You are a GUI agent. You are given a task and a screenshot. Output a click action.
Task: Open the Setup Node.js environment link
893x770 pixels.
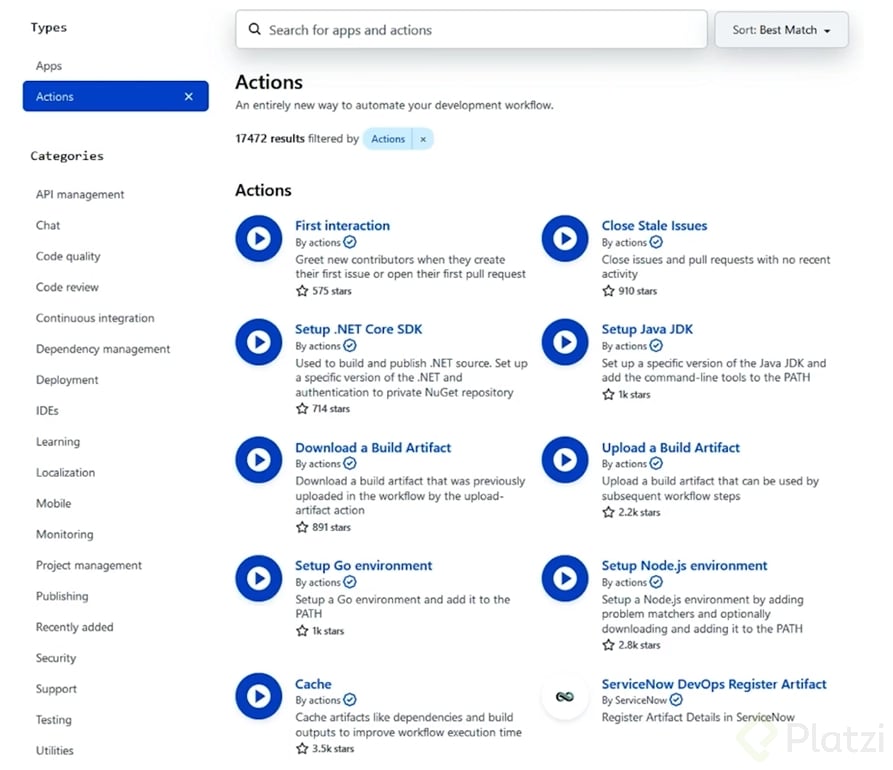(x=685, y=566)
